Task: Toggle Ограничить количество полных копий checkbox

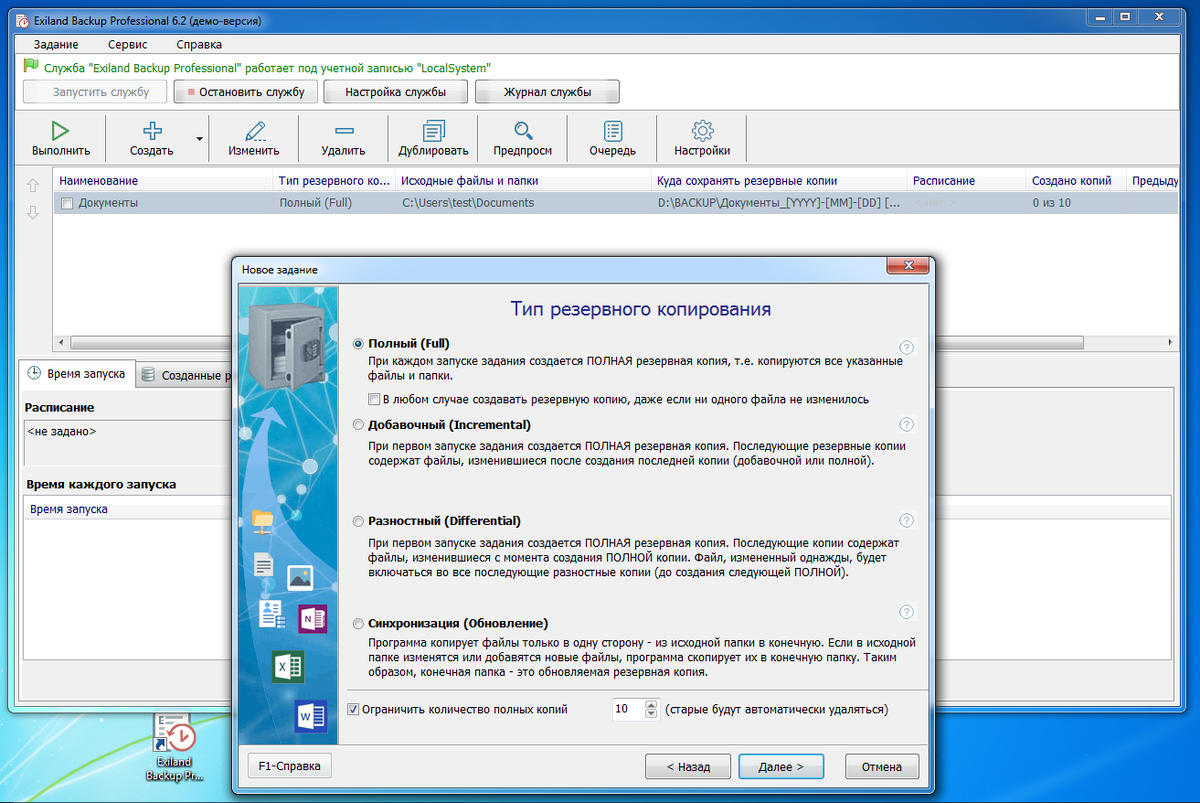Action: [353, 709]
